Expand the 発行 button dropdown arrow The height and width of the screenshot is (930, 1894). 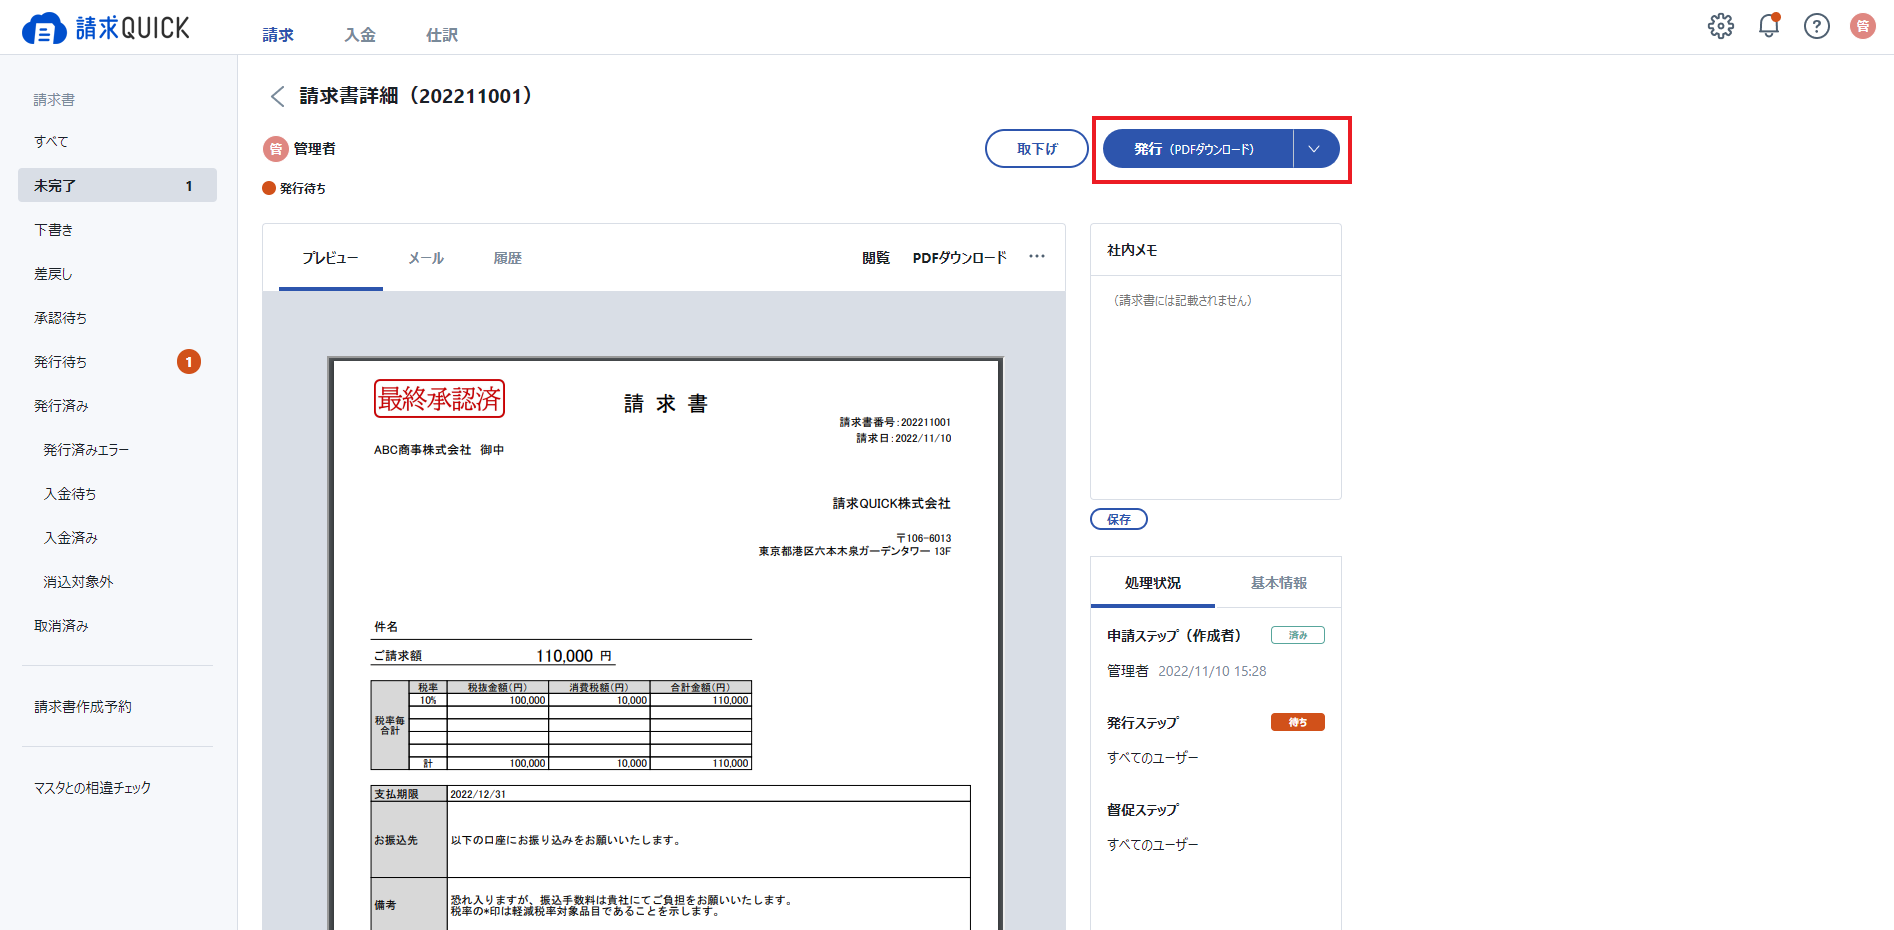pos(1315,149)
